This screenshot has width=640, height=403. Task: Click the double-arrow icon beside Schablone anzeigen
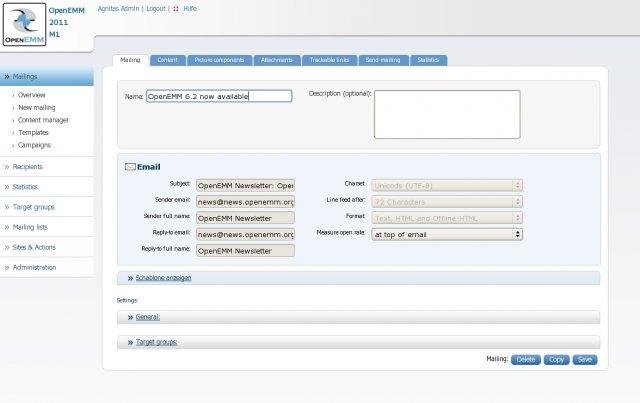[x=130, y=278]
